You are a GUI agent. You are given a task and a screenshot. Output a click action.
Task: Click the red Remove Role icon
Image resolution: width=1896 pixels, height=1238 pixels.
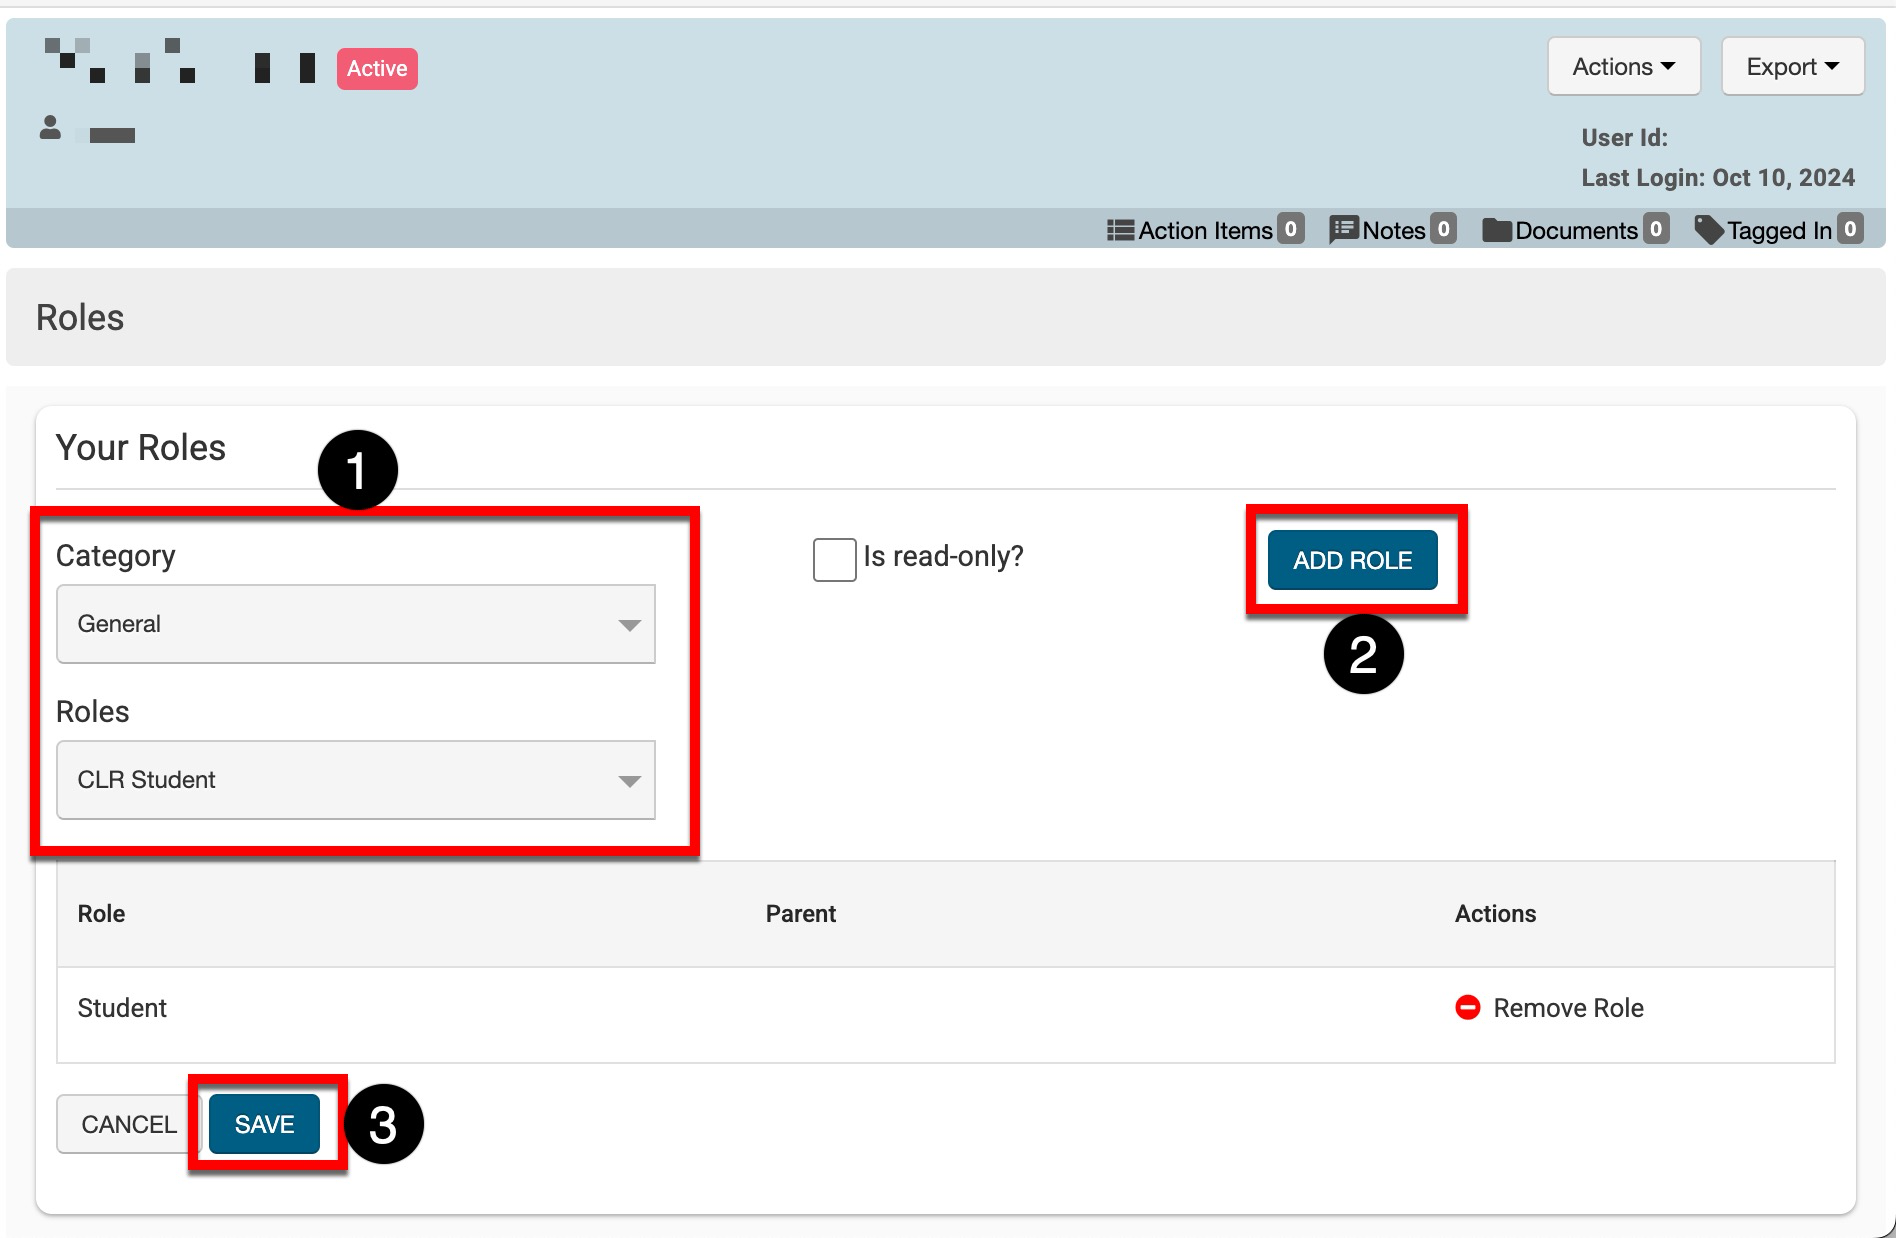pyautogui.click(x=1467, y=1008)
